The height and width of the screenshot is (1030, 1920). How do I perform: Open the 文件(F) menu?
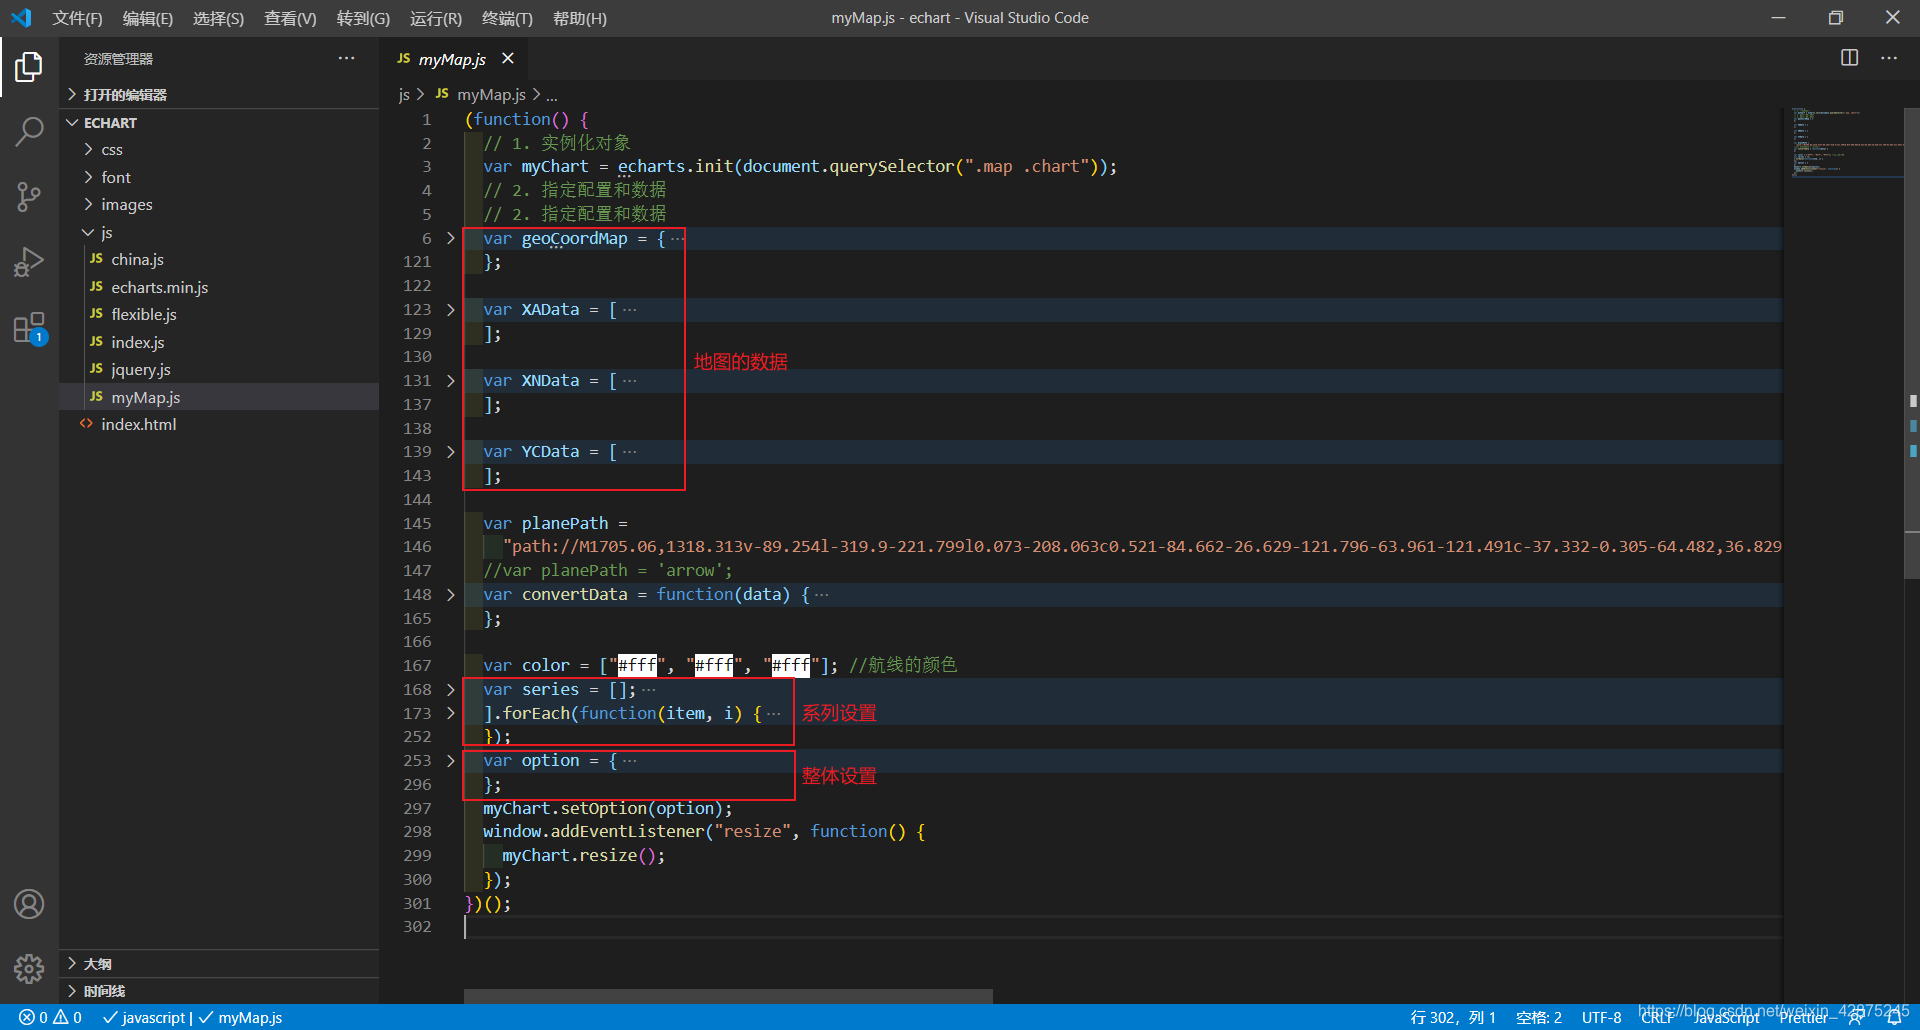pyautogui.click(x=77, y=18)
